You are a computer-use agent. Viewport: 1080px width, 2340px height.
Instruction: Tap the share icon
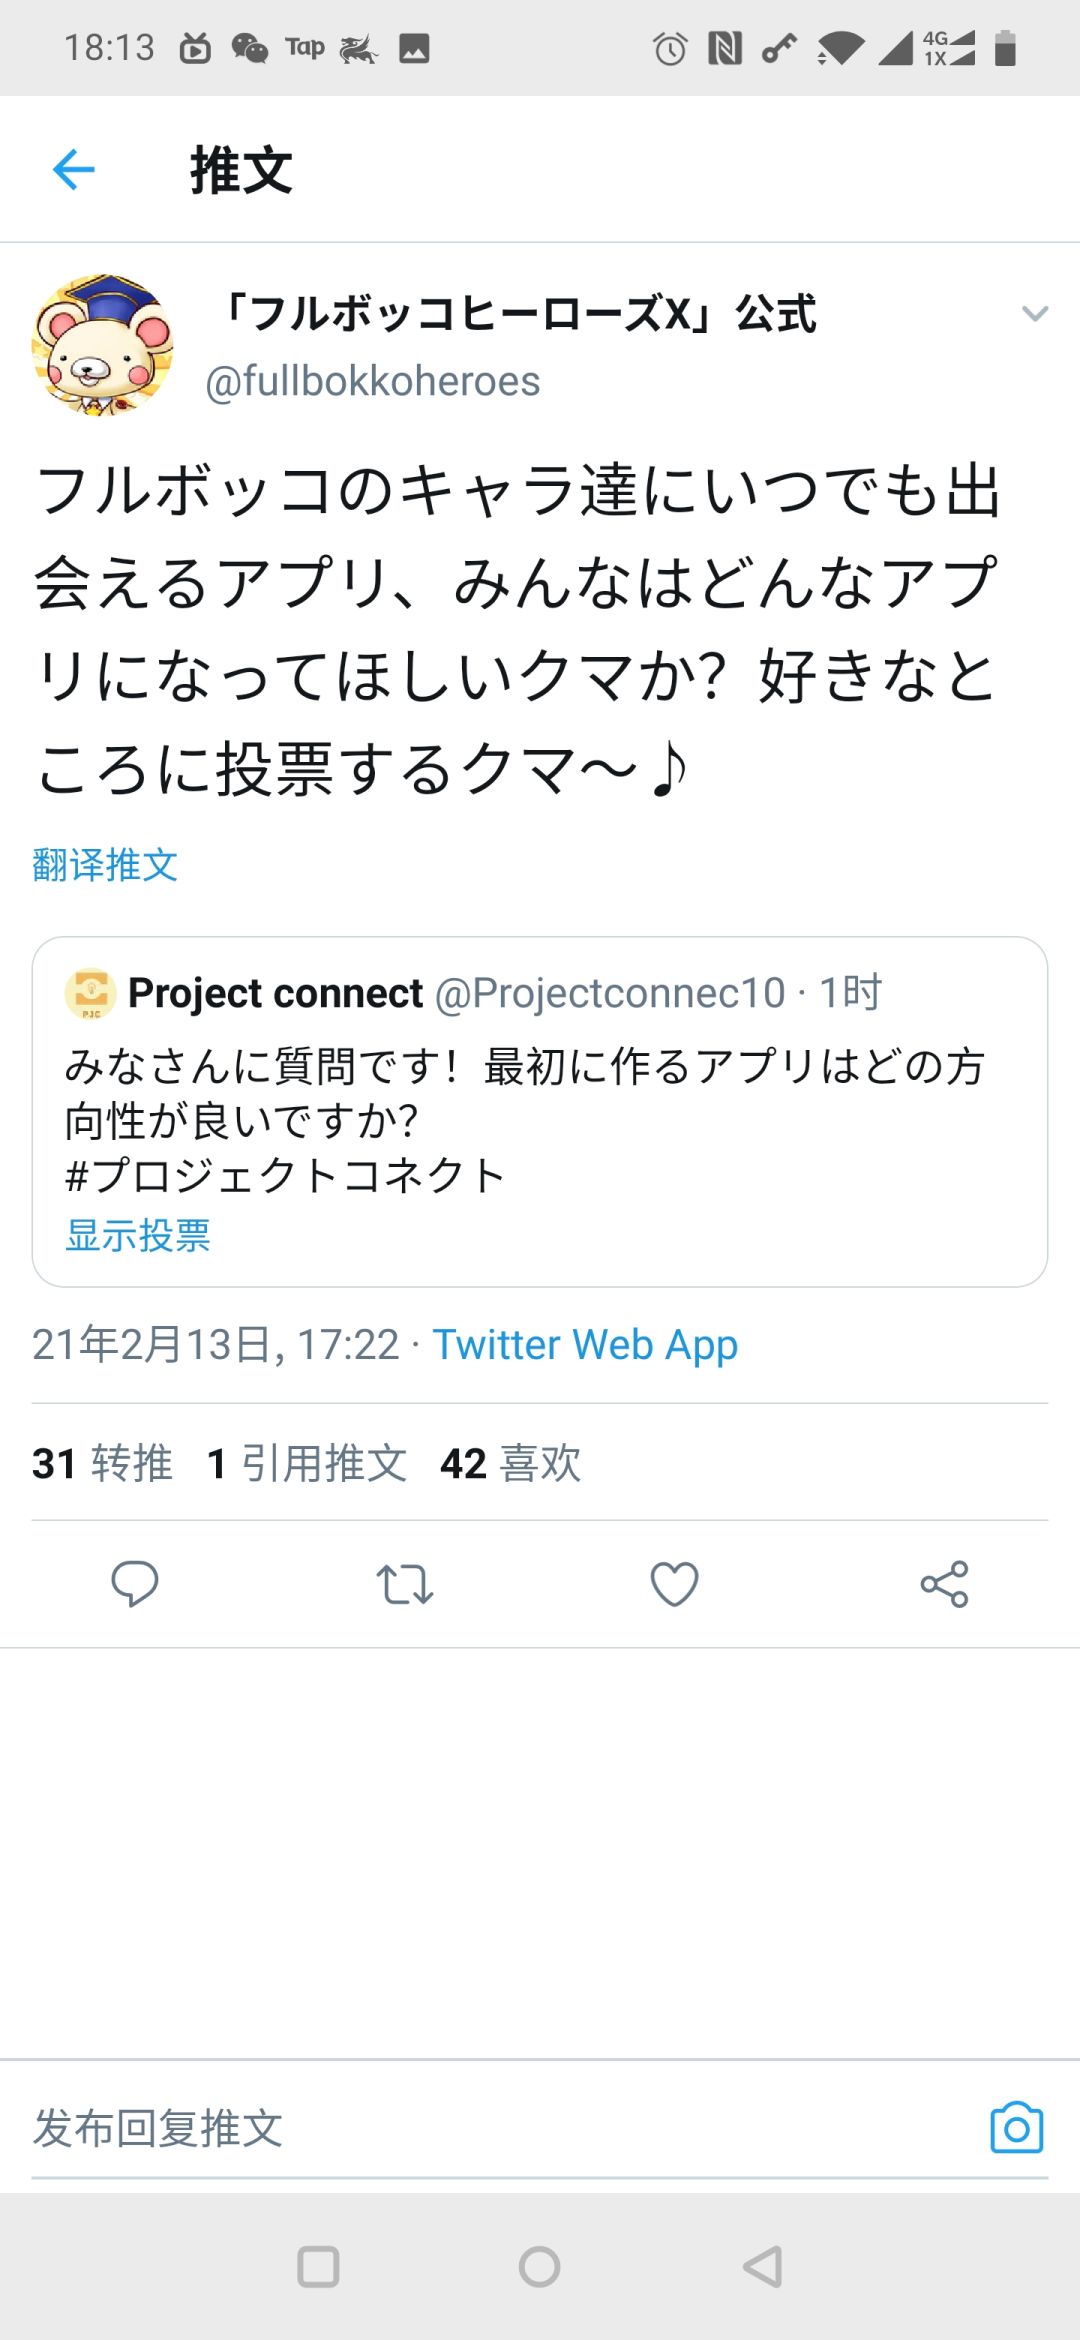click(945, 1584)
